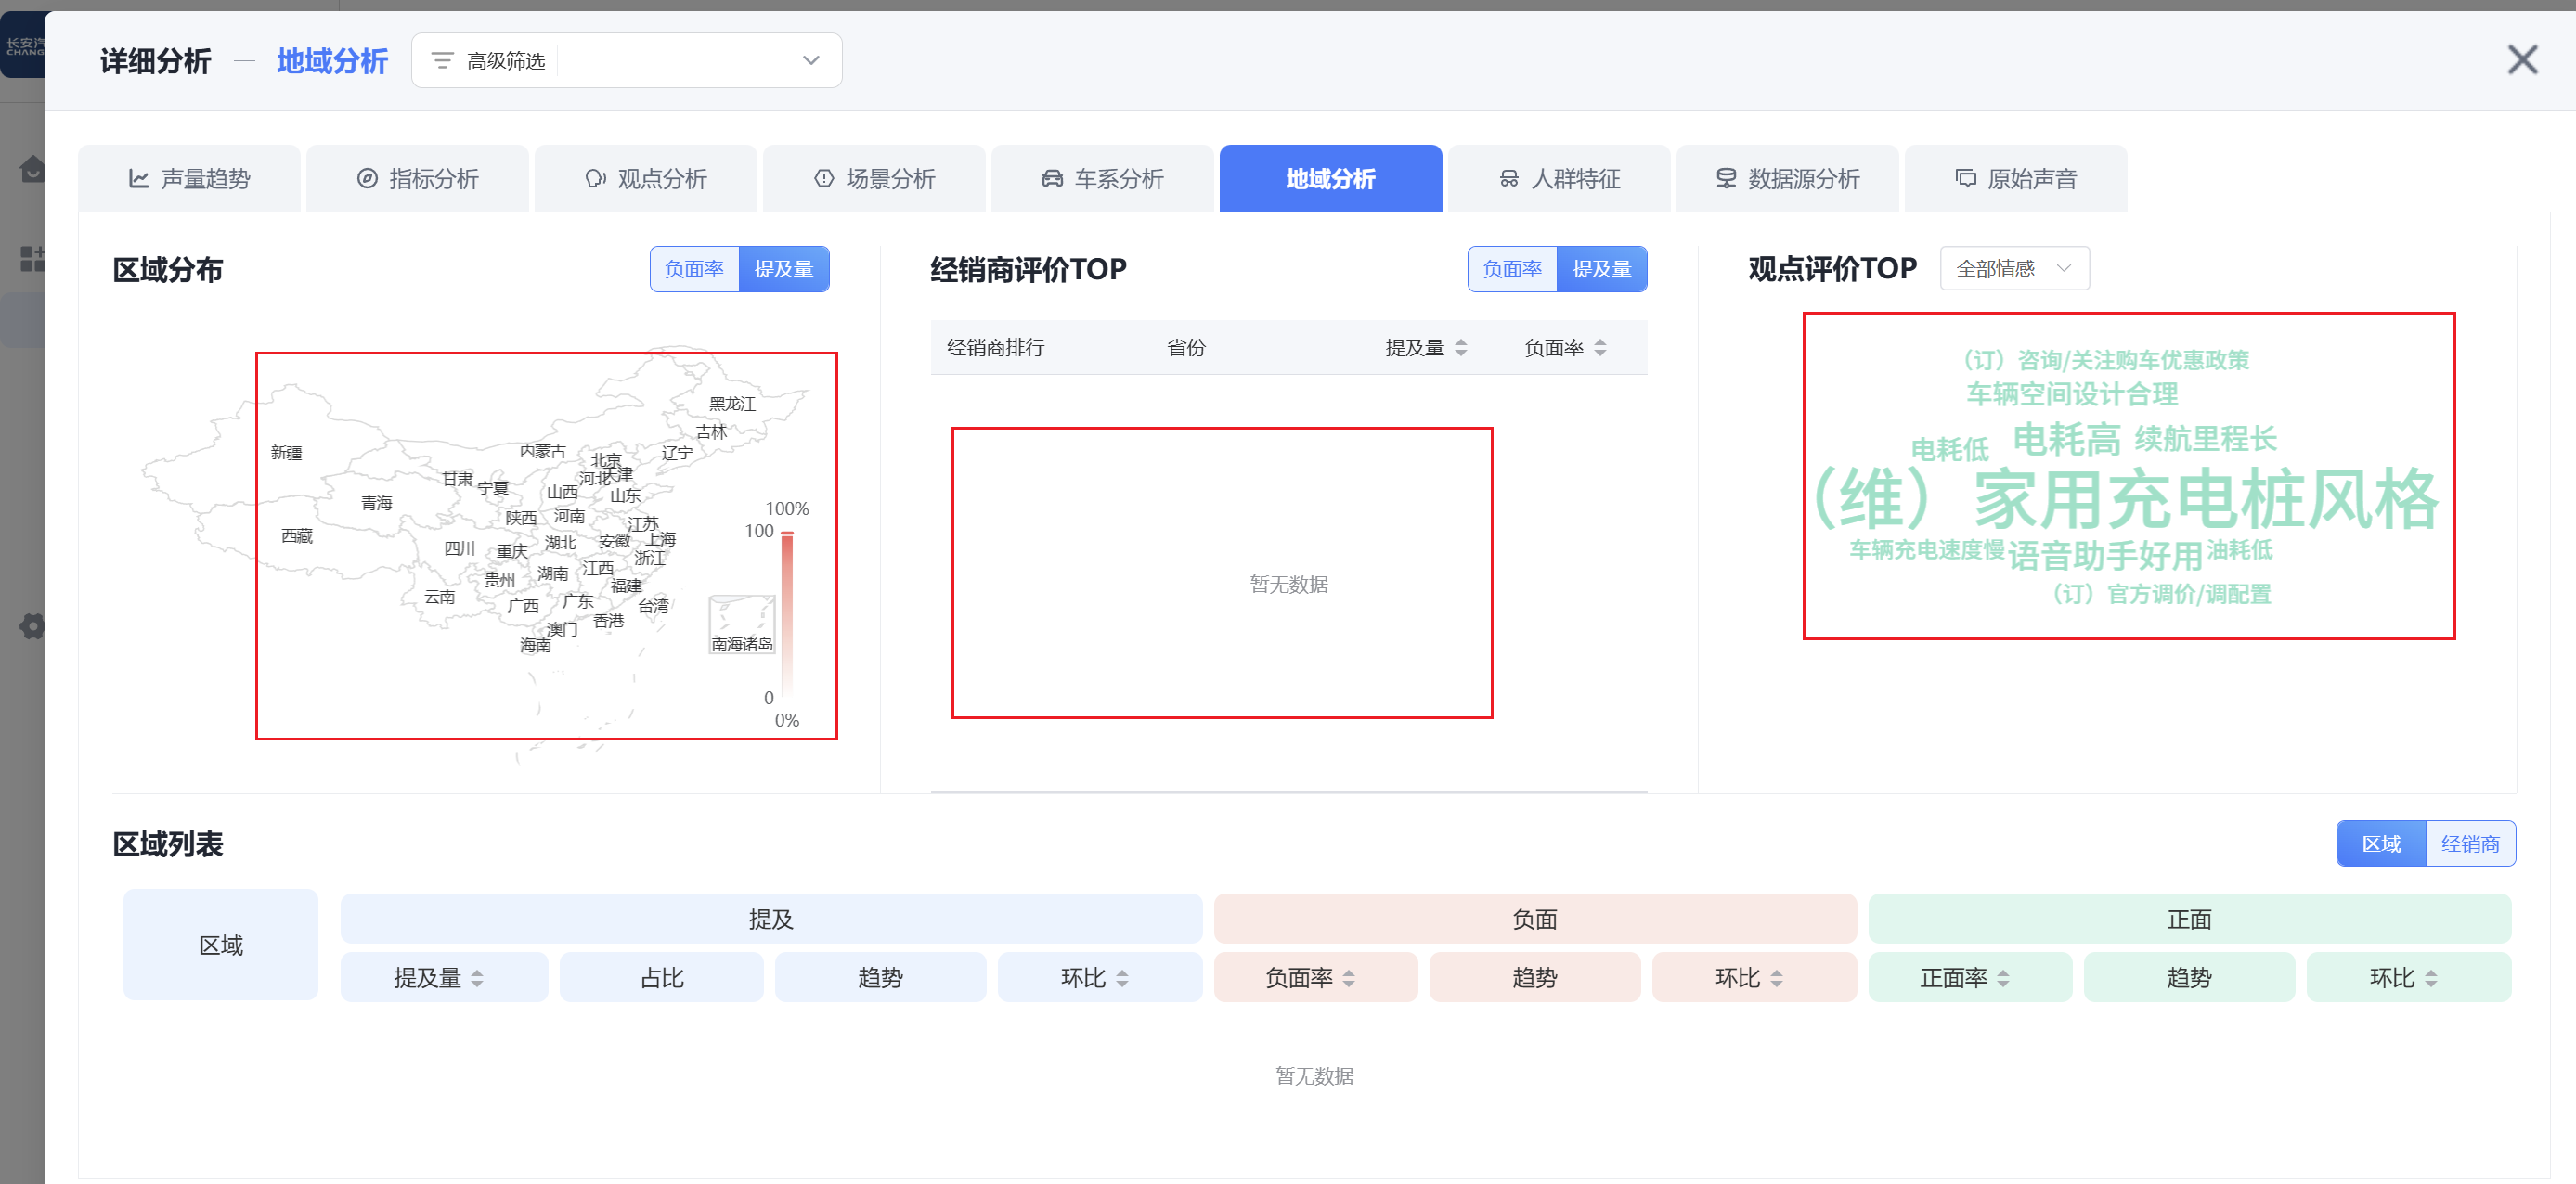
Task: Click sort arrows beside 正面率 column
Action: (x=2003, y=978)
